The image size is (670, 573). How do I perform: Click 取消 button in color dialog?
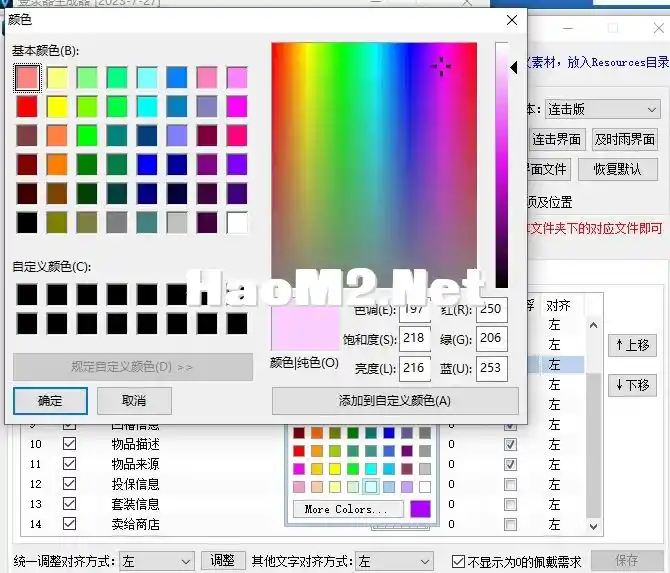(x=134, y=401)
